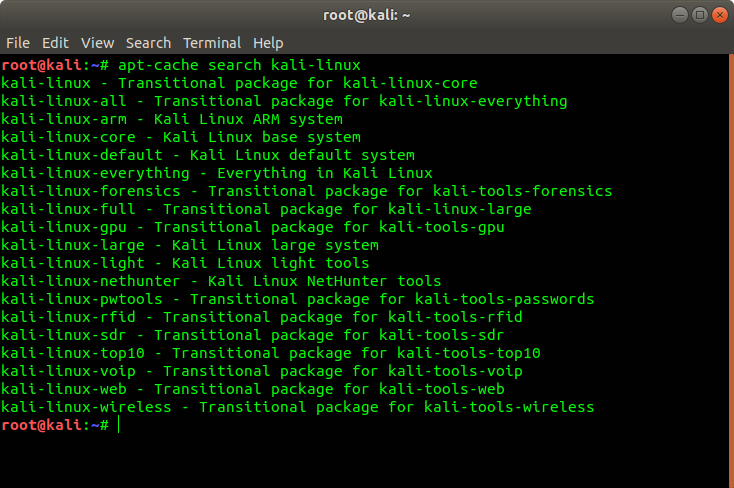
Task: Open the Help menu
Action: [x=268, y=43]
